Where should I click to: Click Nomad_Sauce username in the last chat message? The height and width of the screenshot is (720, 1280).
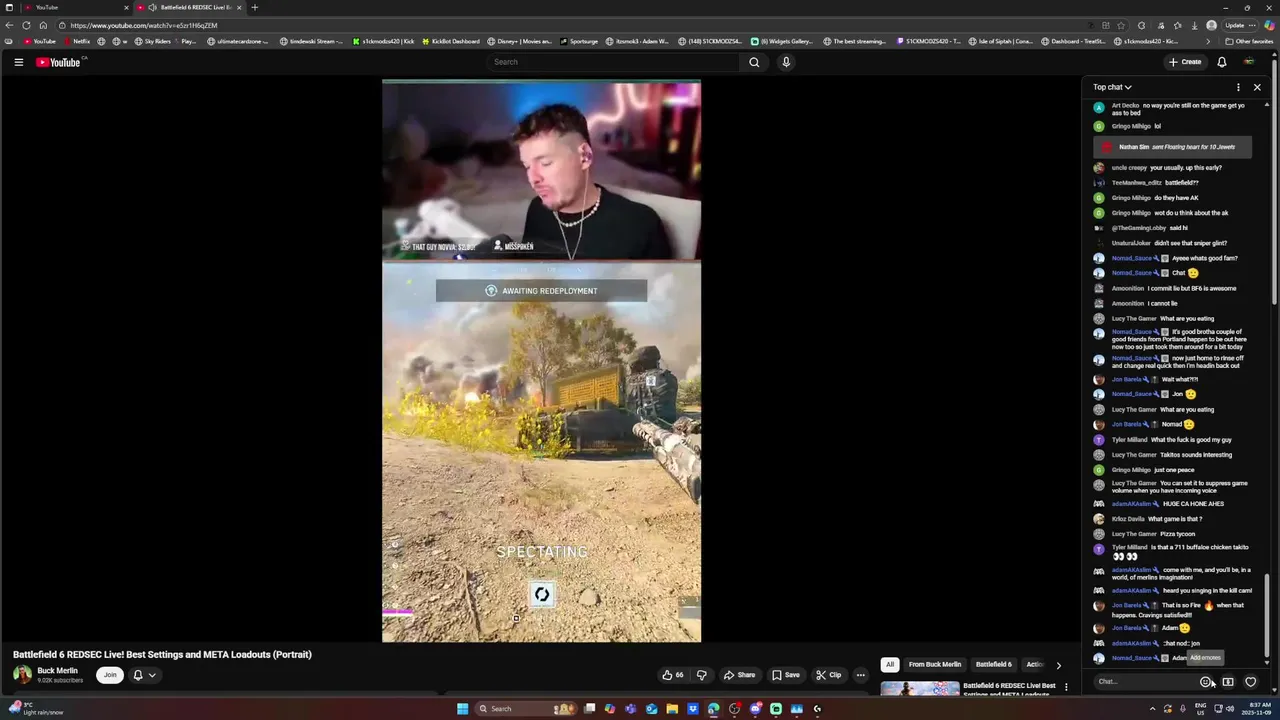coord(1132,658)
